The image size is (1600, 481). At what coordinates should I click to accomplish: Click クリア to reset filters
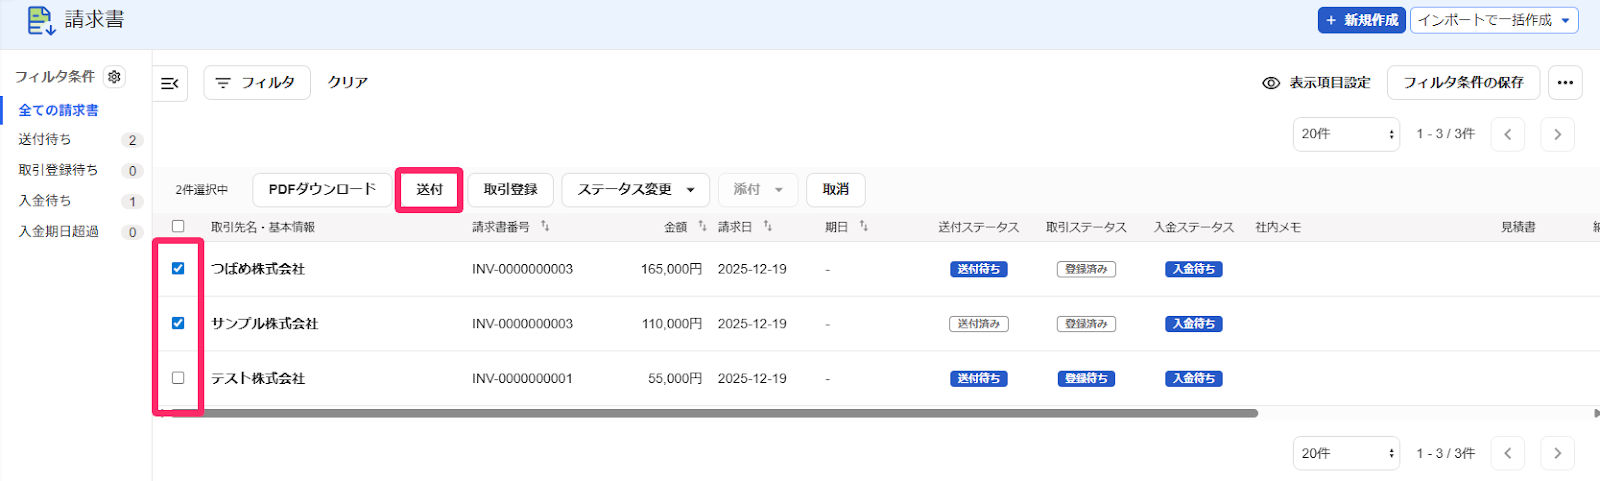click(x=348, y=83)
